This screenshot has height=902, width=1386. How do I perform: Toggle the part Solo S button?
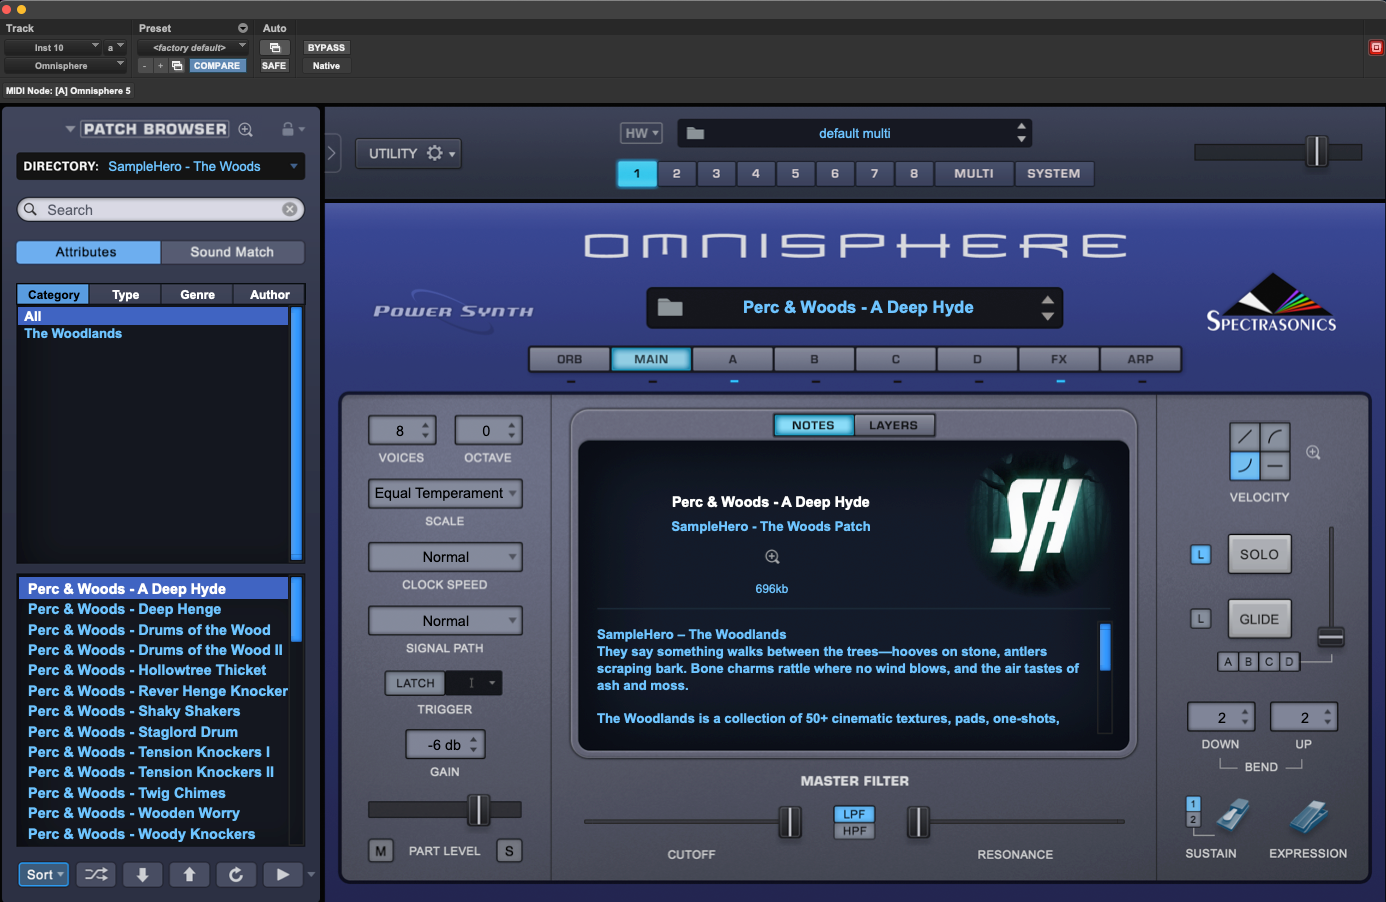[509, 851]
